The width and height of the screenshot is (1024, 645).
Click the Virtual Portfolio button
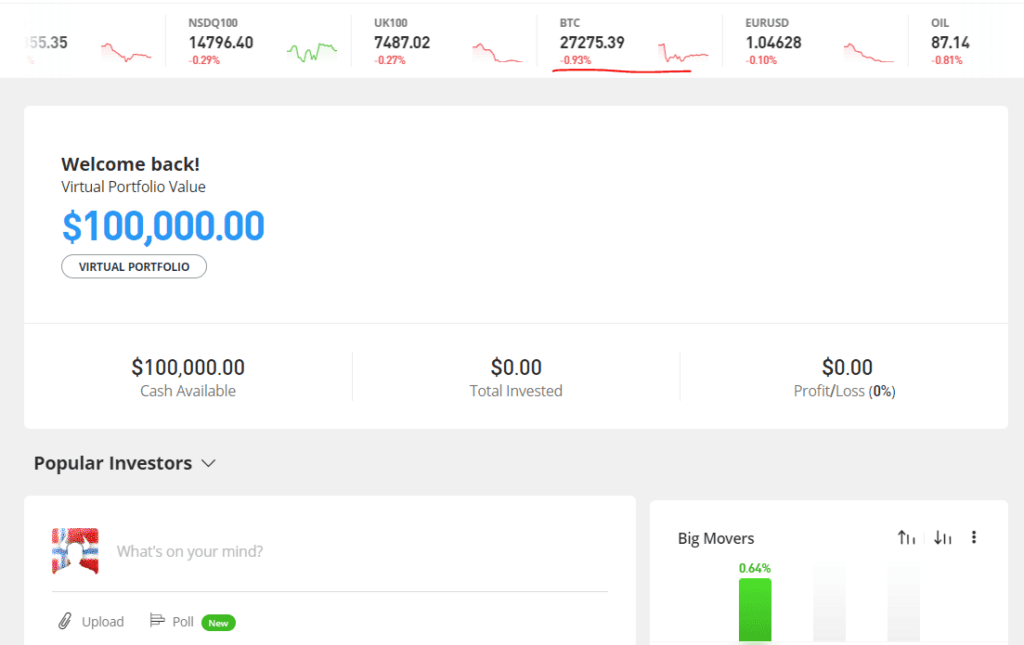(x=134, y=267)
